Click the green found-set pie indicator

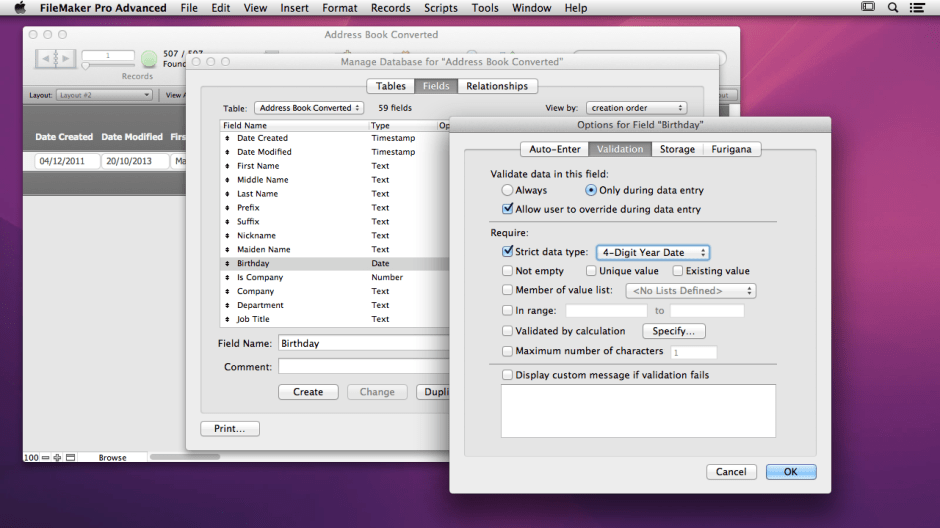tap(149, 59)
